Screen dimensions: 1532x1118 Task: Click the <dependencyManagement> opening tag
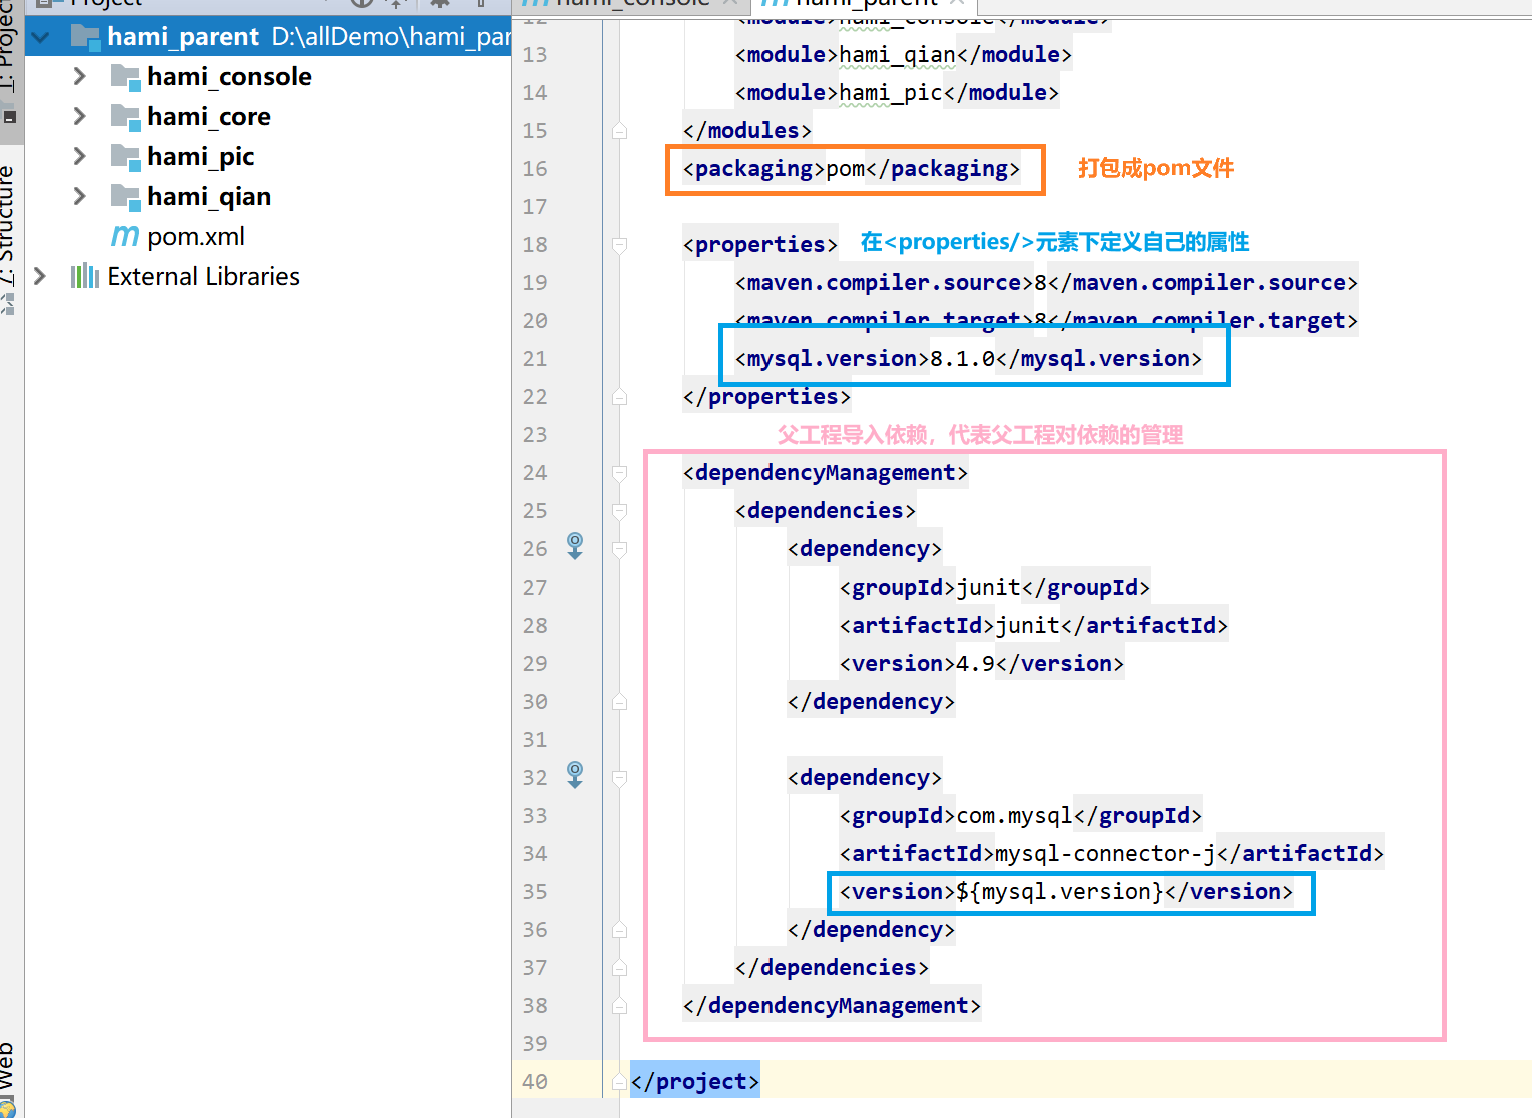pos(825,473)
